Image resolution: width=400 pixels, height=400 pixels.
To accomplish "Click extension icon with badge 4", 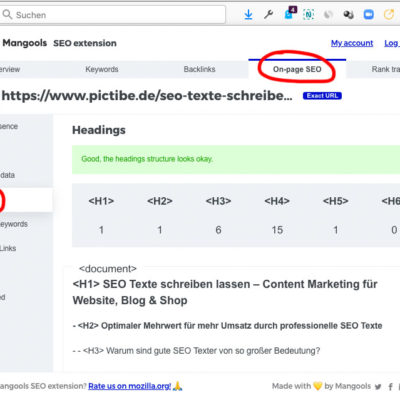I will click(x=289, y=13).
